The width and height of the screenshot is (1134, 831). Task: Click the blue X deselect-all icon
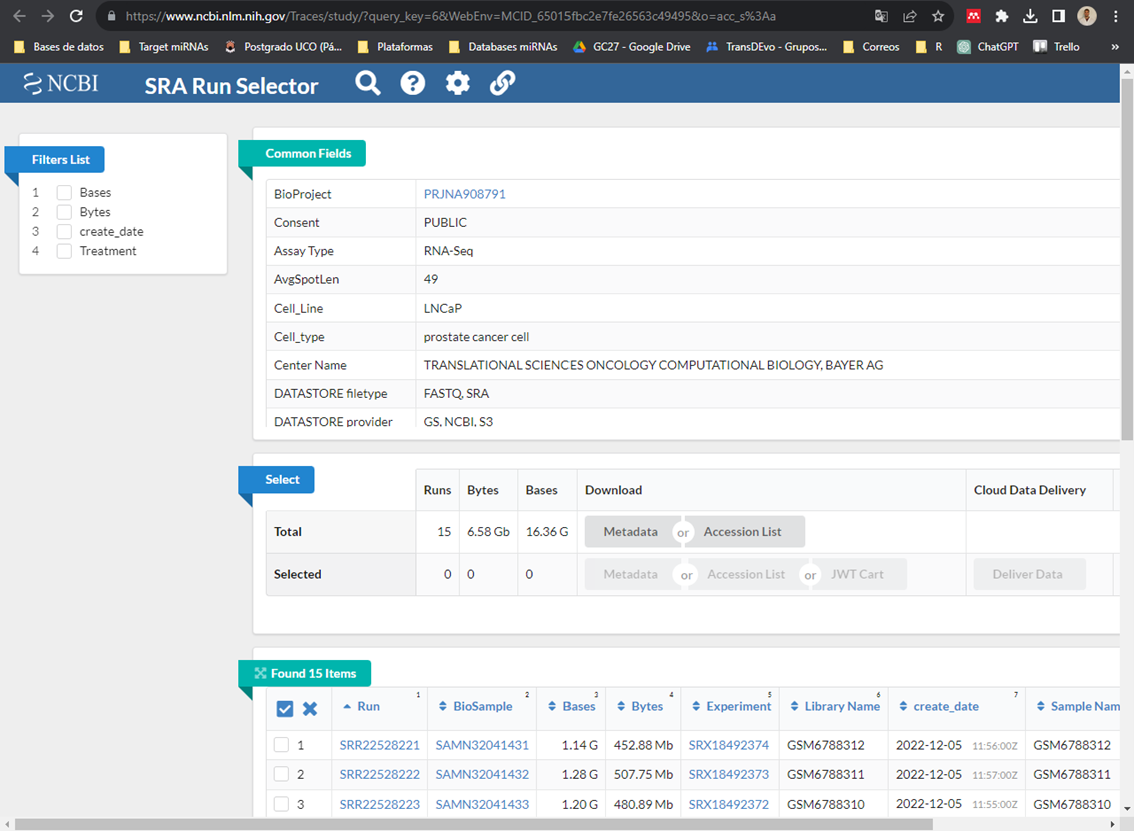310,708
